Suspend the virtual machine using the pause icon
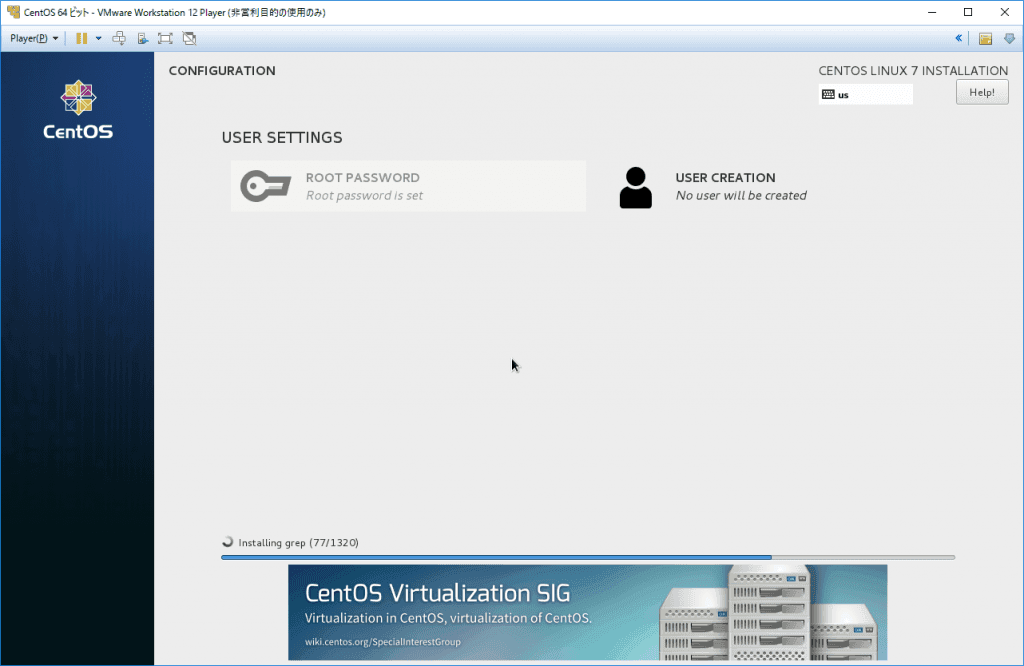 [82, 38]
